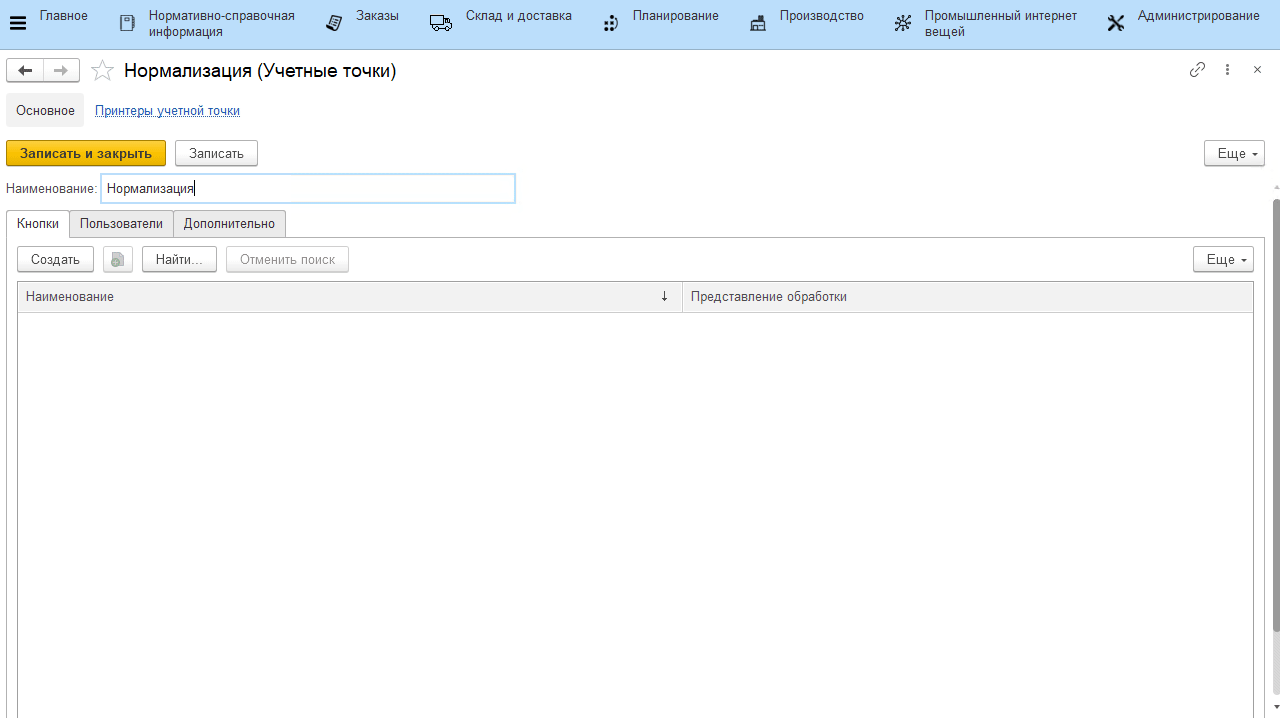Image resolution: width=1280 pixels, height=720 pixels.
Task: Open the Принтеры учетной точки link
Action: click(x=167, y=111)
